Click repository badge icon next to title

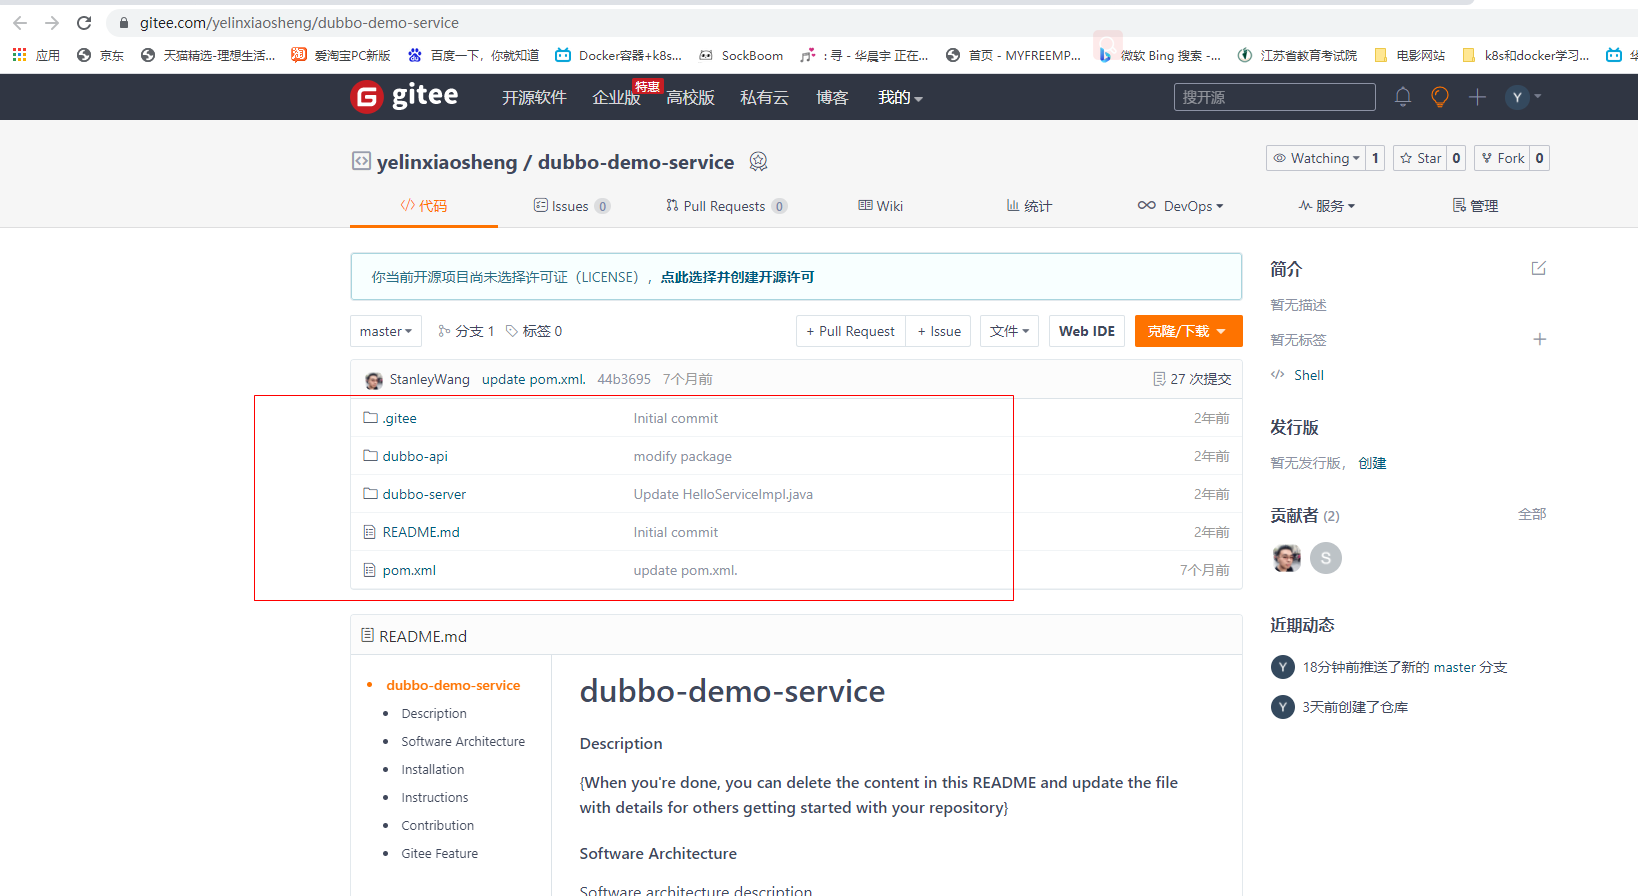click(x=758, y=161)
